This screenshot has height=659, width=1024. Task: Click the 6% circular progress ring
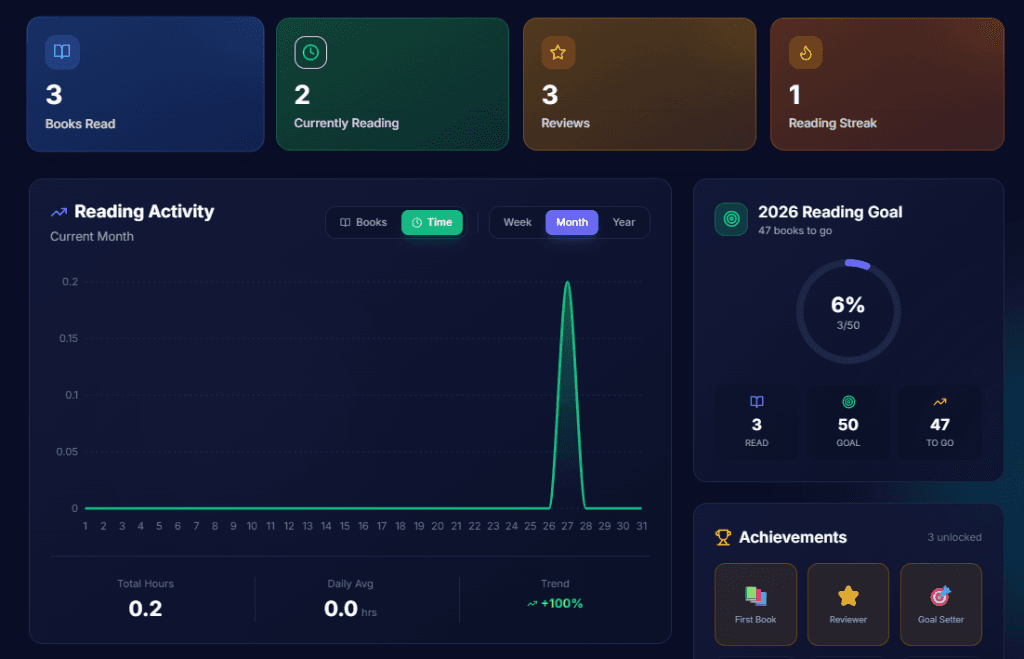pyautogui.click(x=848, y=311)
